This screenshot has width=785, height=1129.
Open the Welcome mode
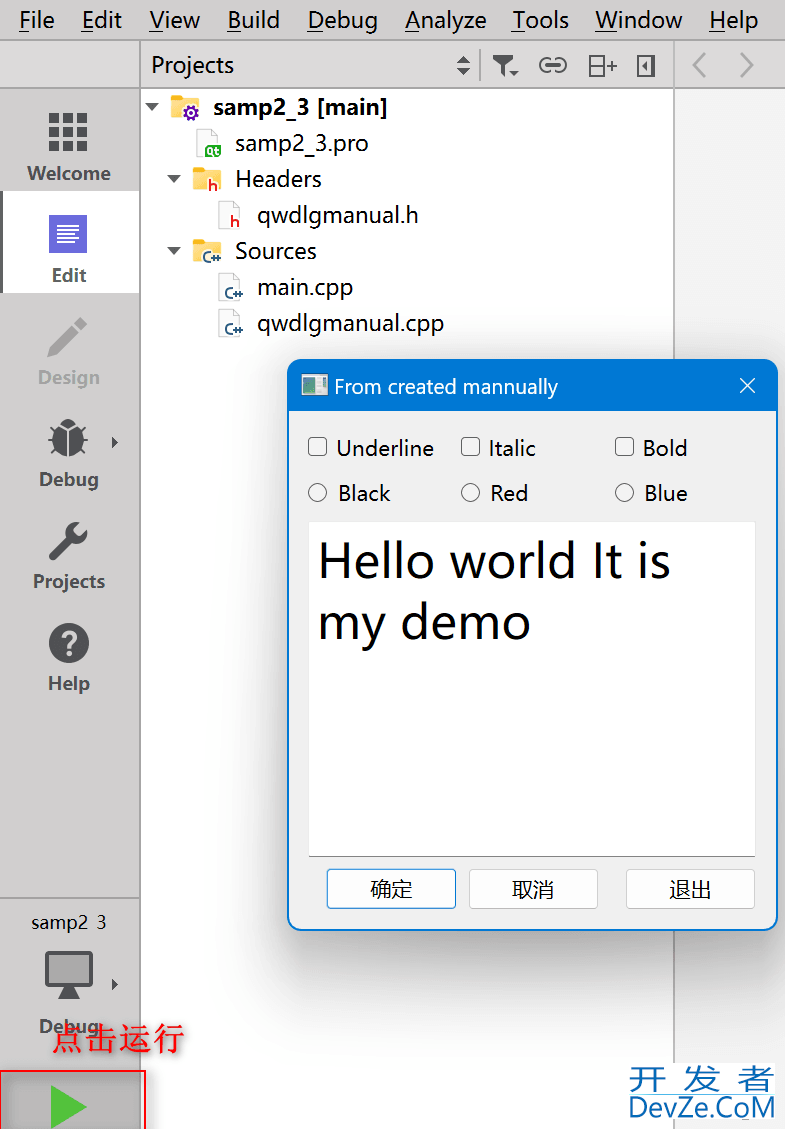(x=68, y=146)
